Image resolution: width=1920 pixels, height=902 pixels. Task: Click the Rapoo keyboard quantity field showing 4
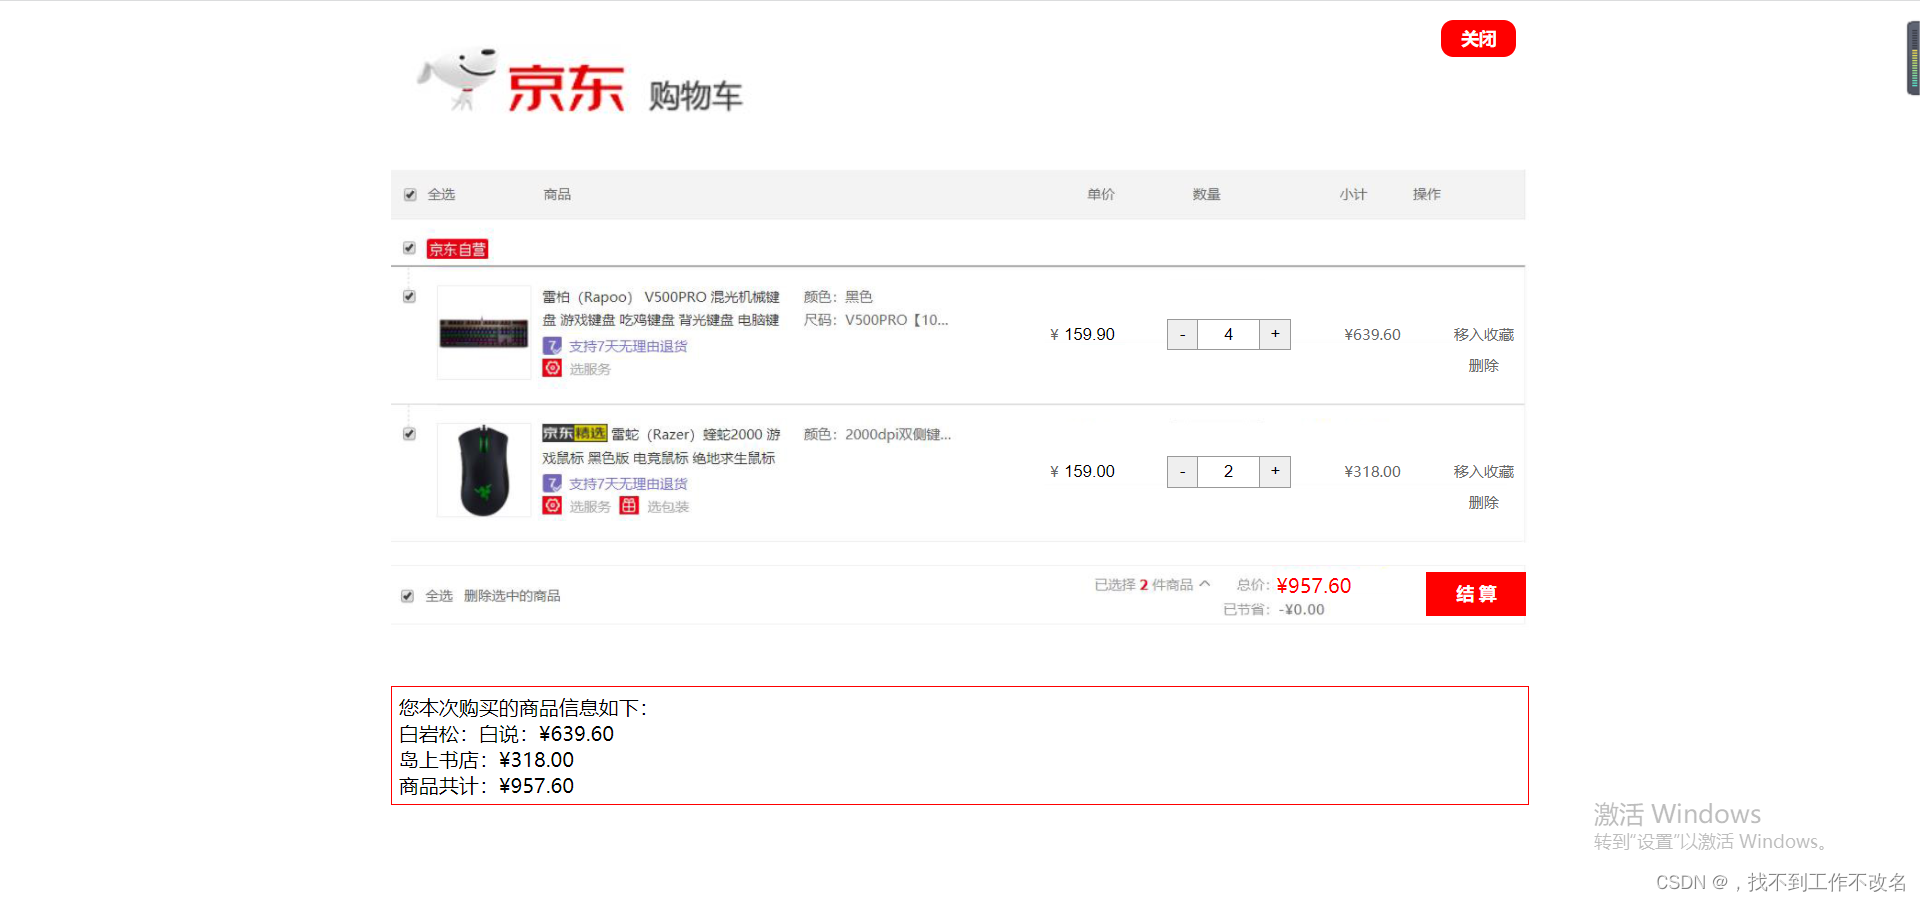[x=1228, y=334]
